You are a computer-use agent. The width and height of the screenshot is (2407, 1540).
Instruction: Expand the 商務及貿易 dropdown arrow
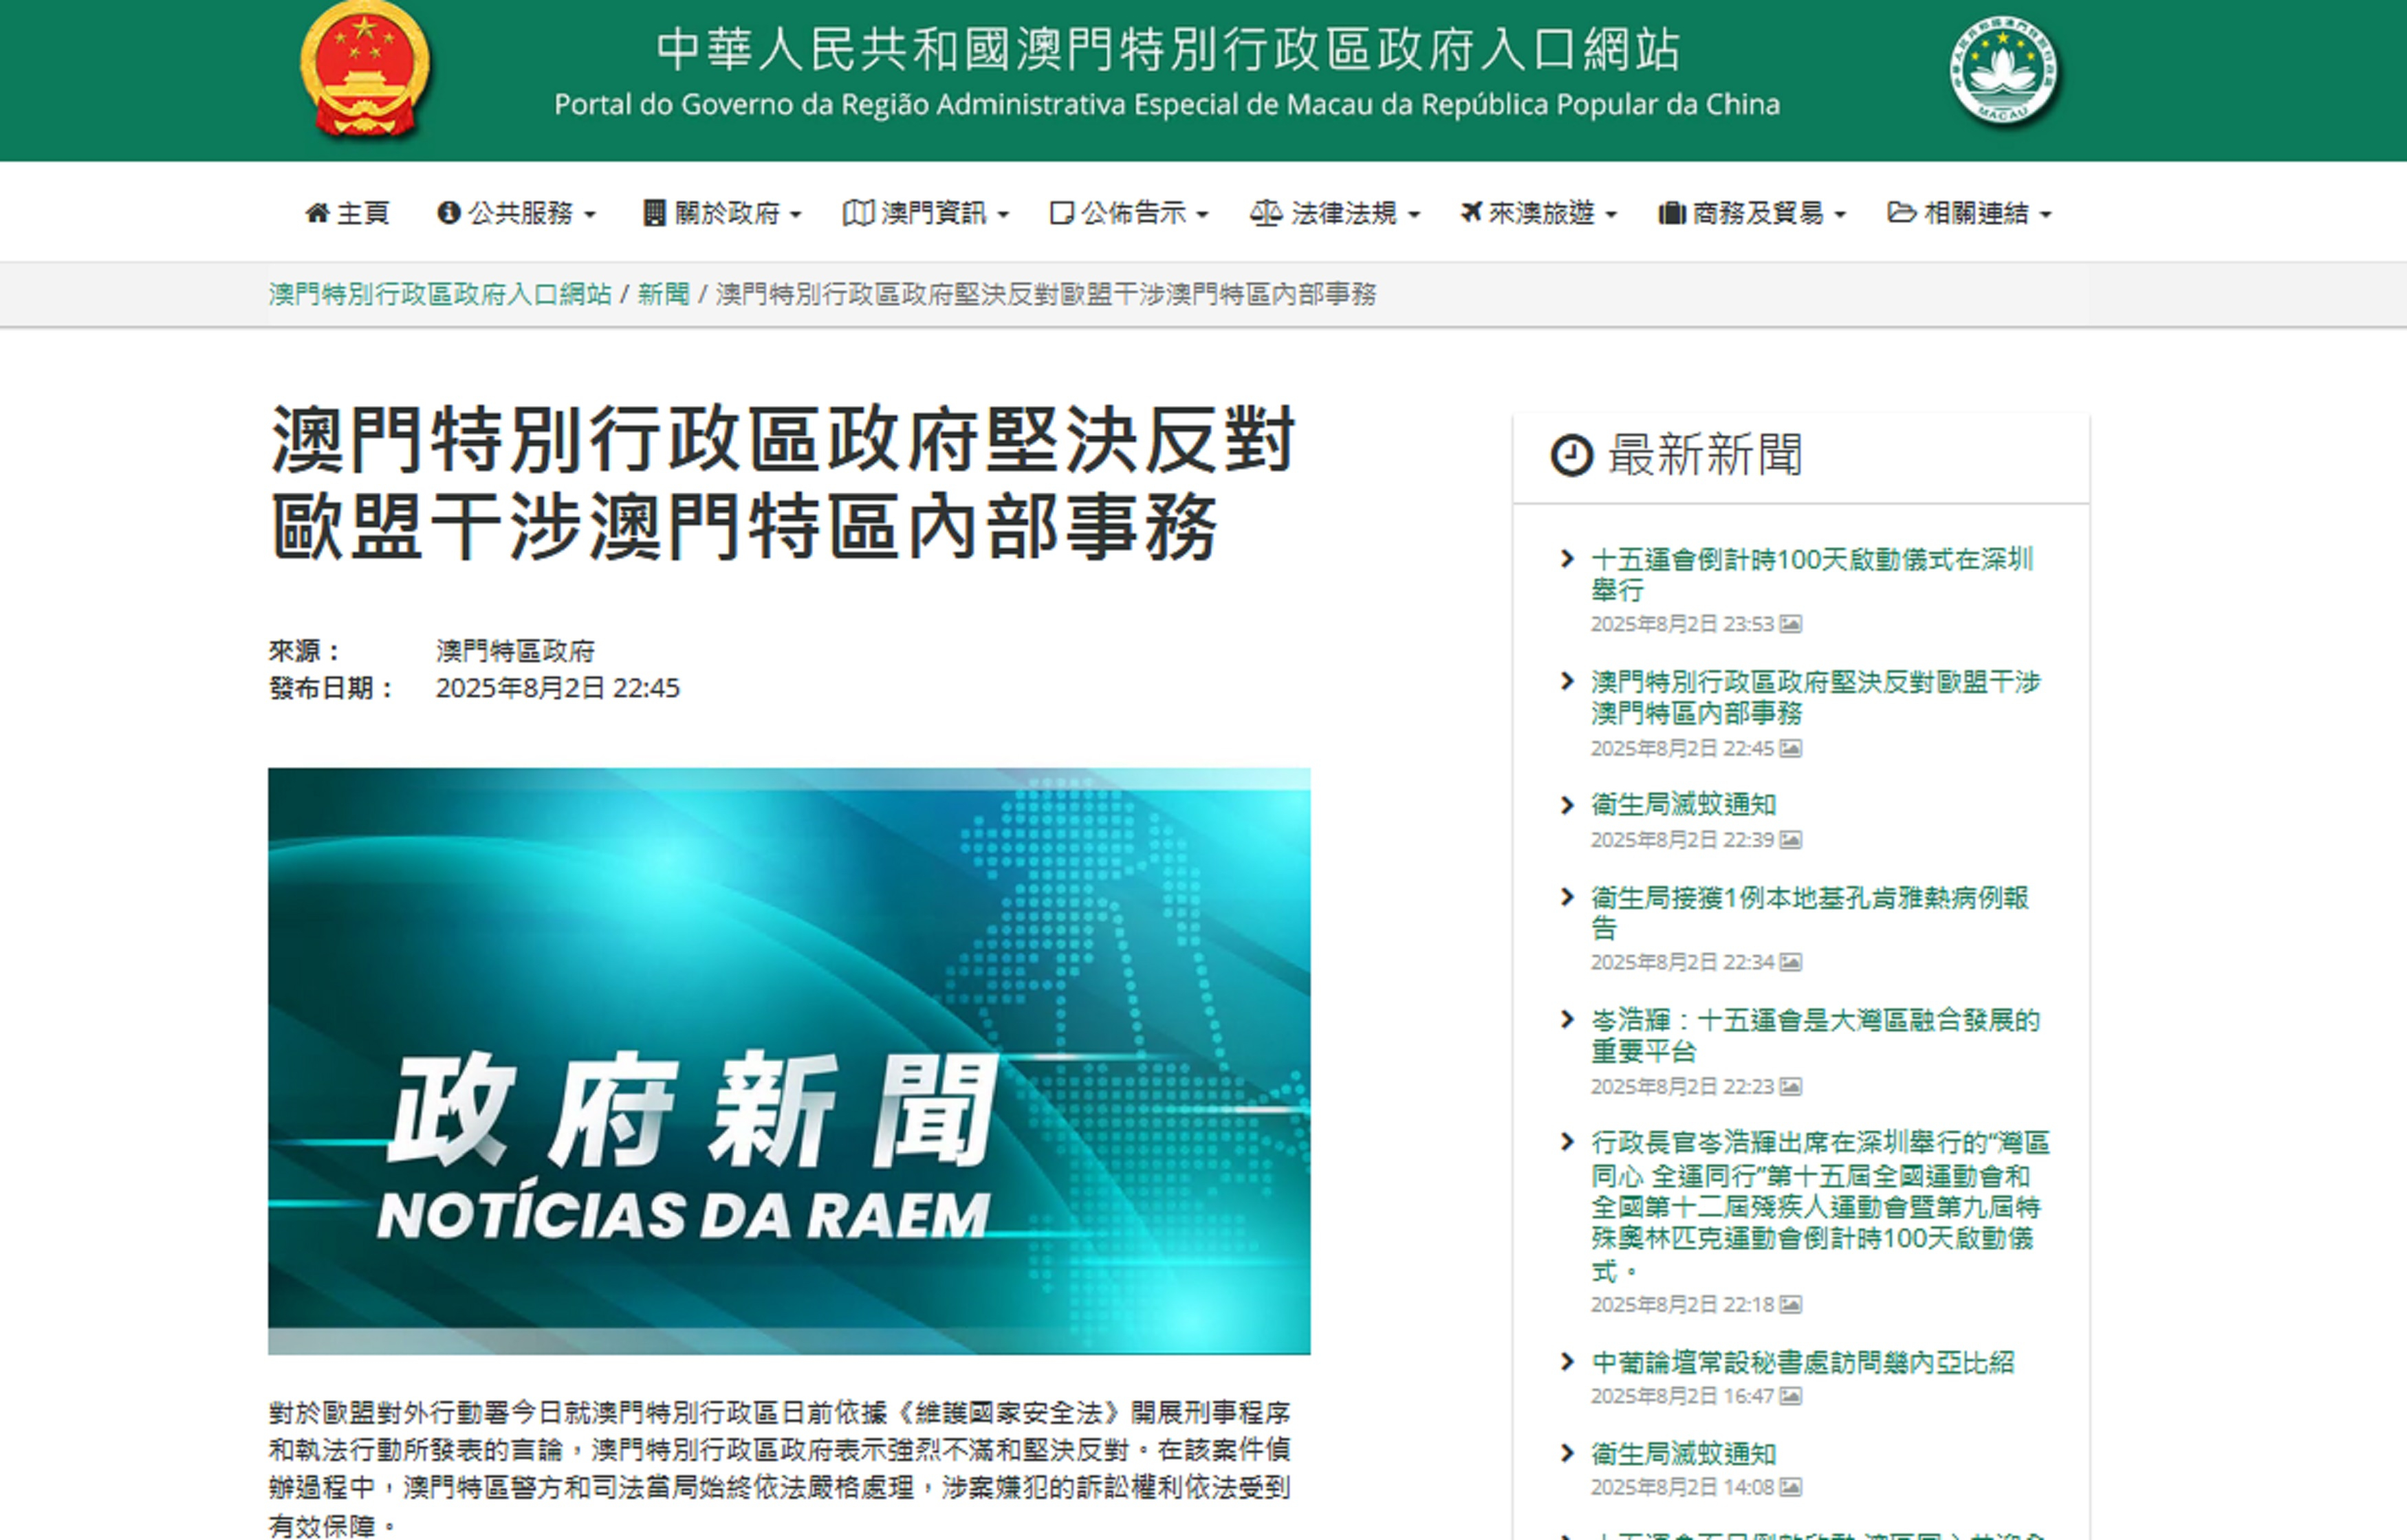[1840, 215]
